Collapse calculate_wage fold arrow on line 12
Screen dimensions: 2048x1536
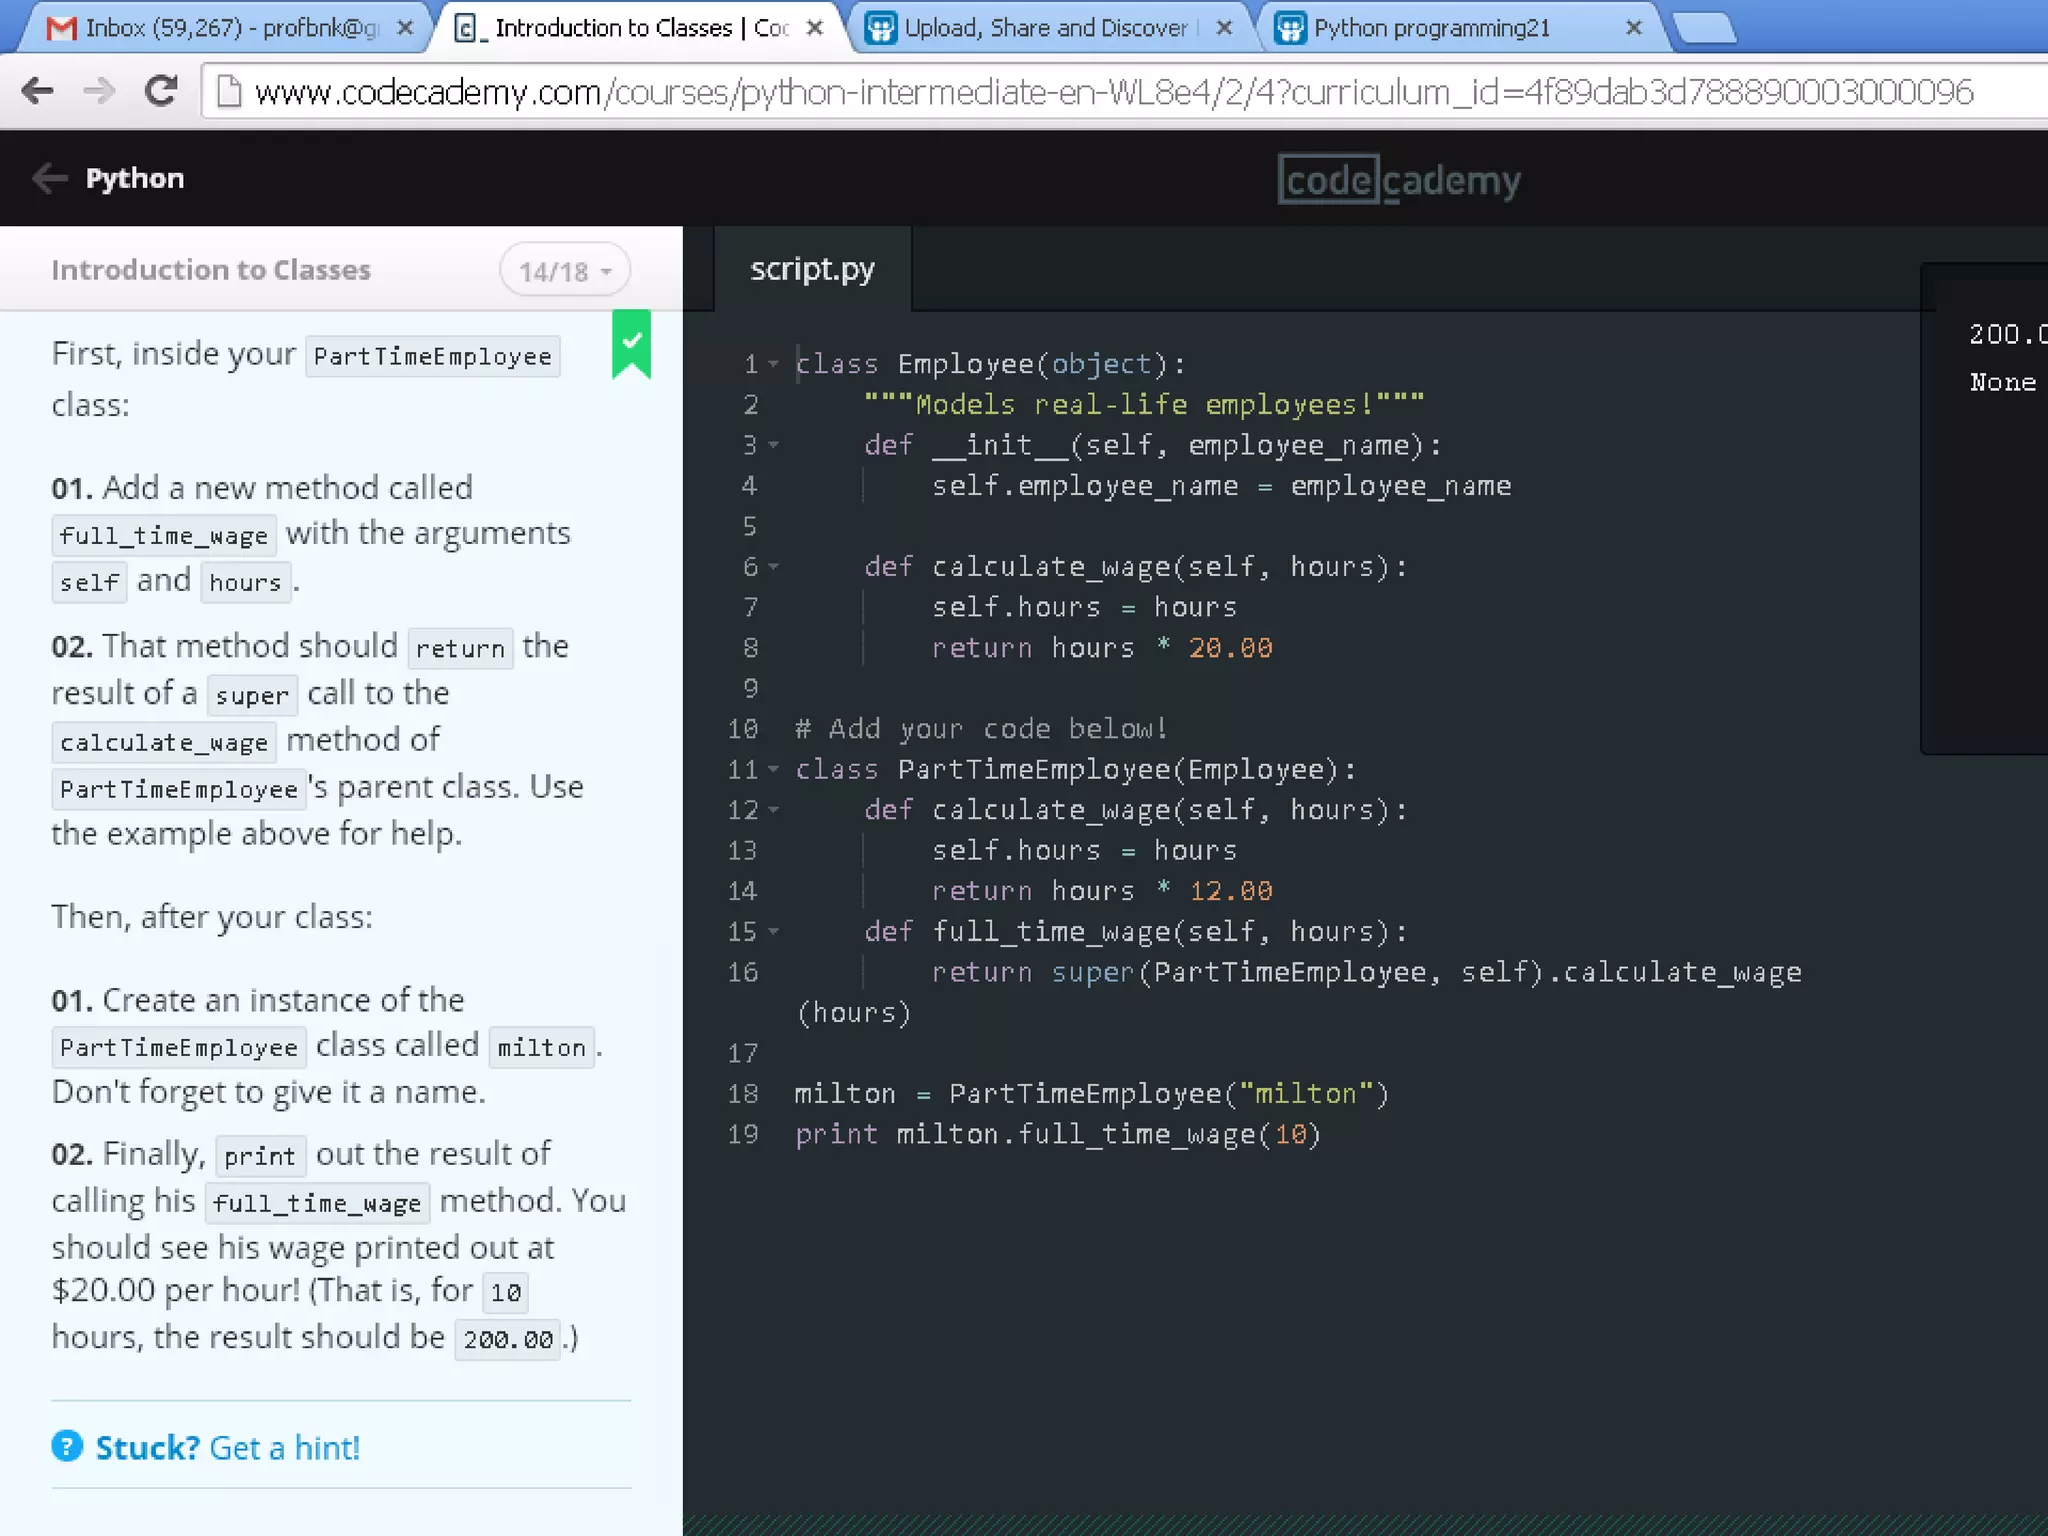(773, 810)
